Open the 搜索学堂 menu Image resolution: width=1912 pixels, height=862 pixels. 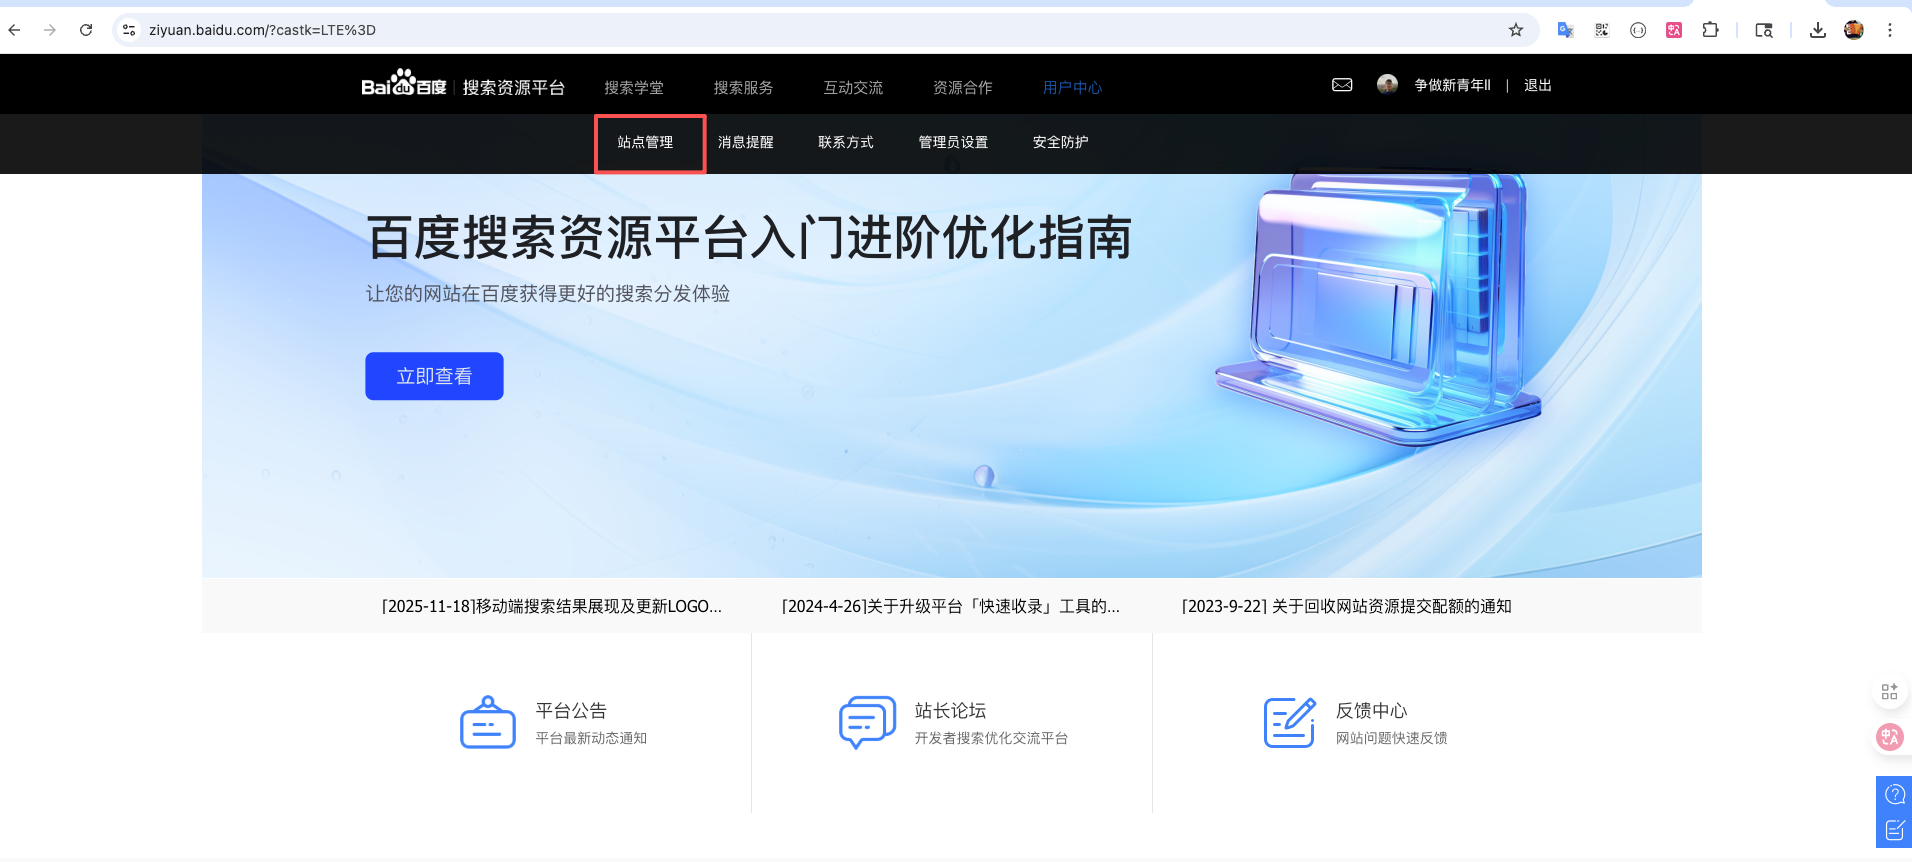point(633,88)
